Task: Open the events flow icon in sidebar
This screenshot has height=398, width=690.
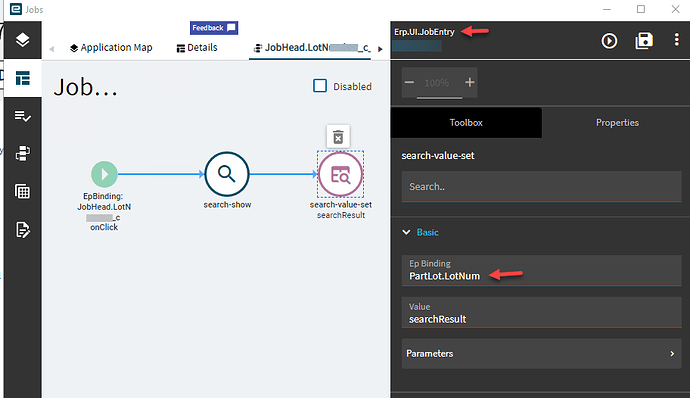Action: point(22,154)
